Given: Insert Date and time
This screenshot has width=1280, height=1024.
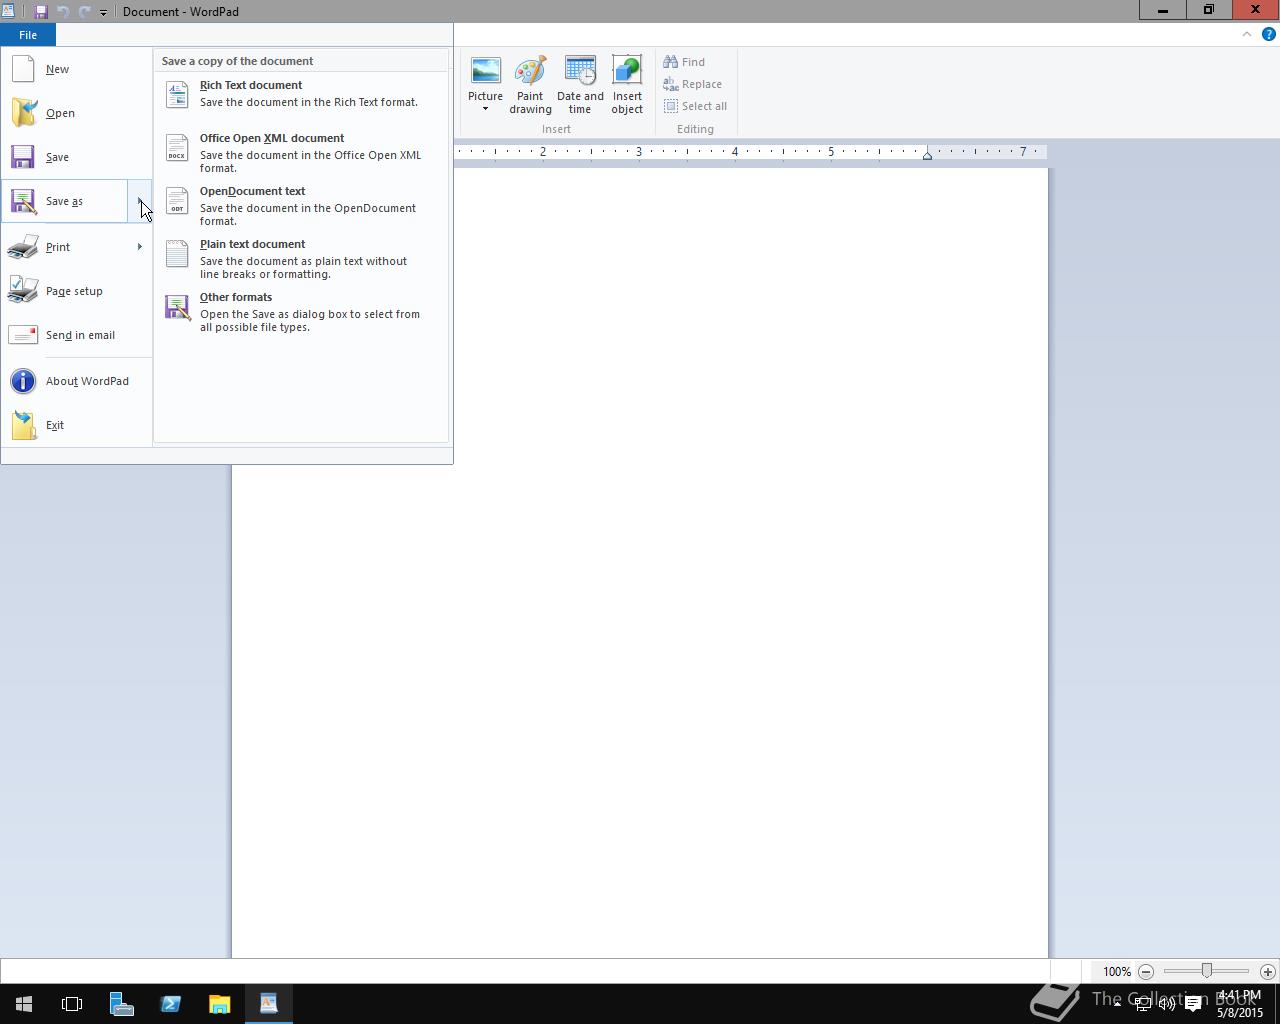Looking at the screenshot, I should pos(580,86).
